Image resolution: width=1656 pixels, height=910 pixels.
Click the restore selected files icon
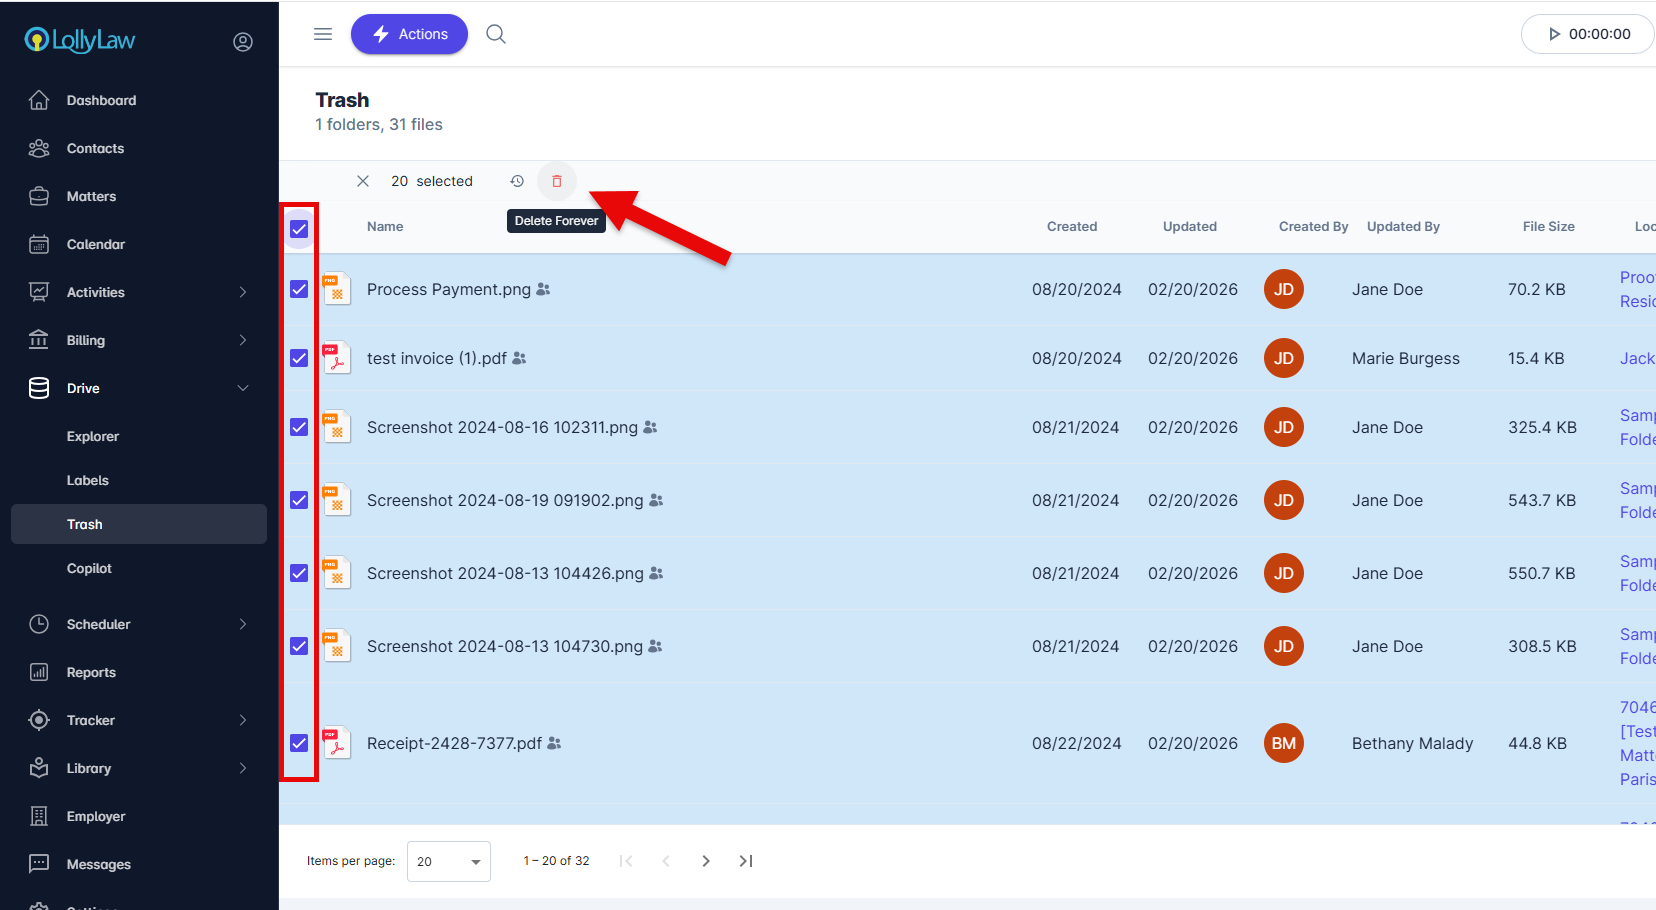pos(517,181)
